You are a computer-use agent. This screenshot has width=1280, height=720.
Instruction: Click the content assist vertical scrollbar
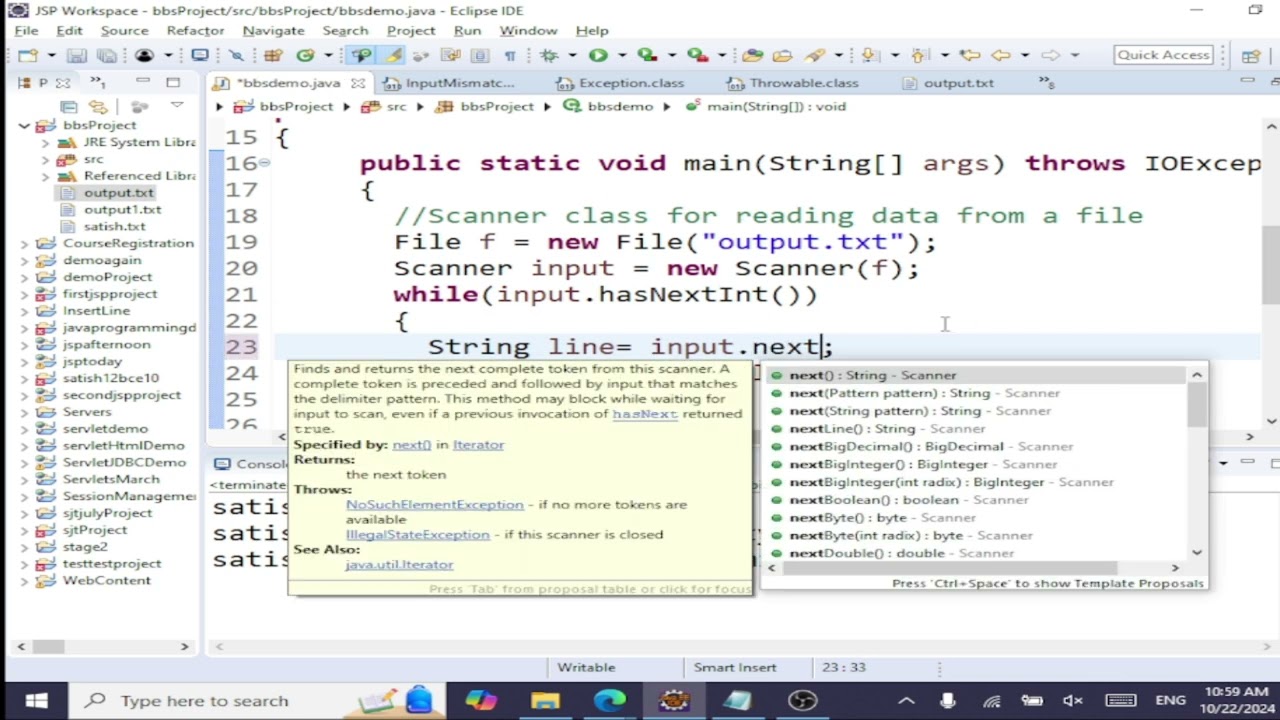pos(1197,464)
